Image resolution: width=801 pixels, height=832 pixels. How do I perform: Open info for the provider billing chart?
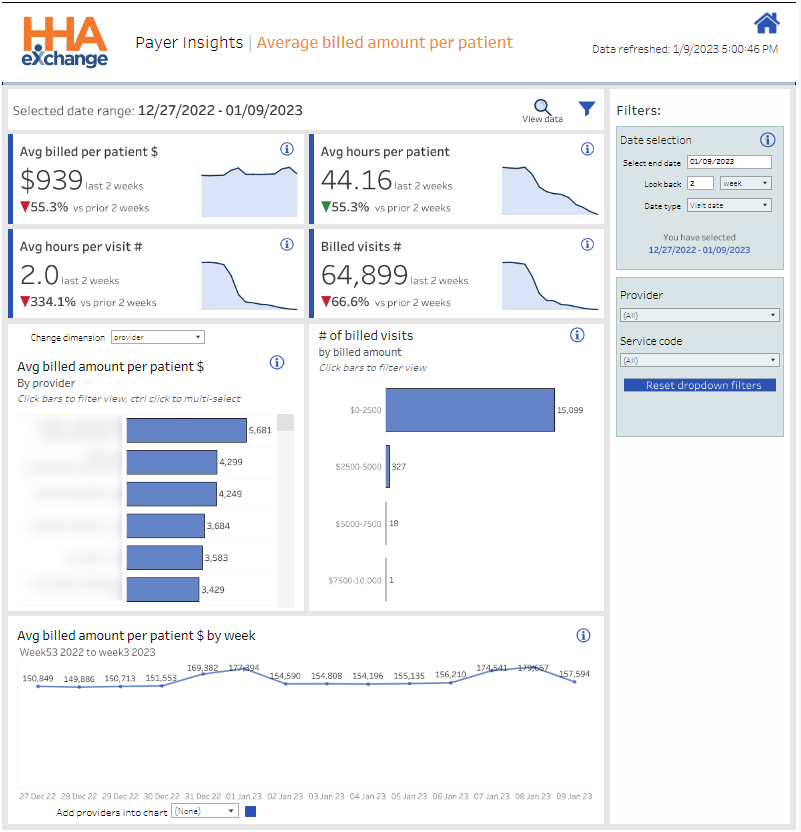tap(277, 363)
